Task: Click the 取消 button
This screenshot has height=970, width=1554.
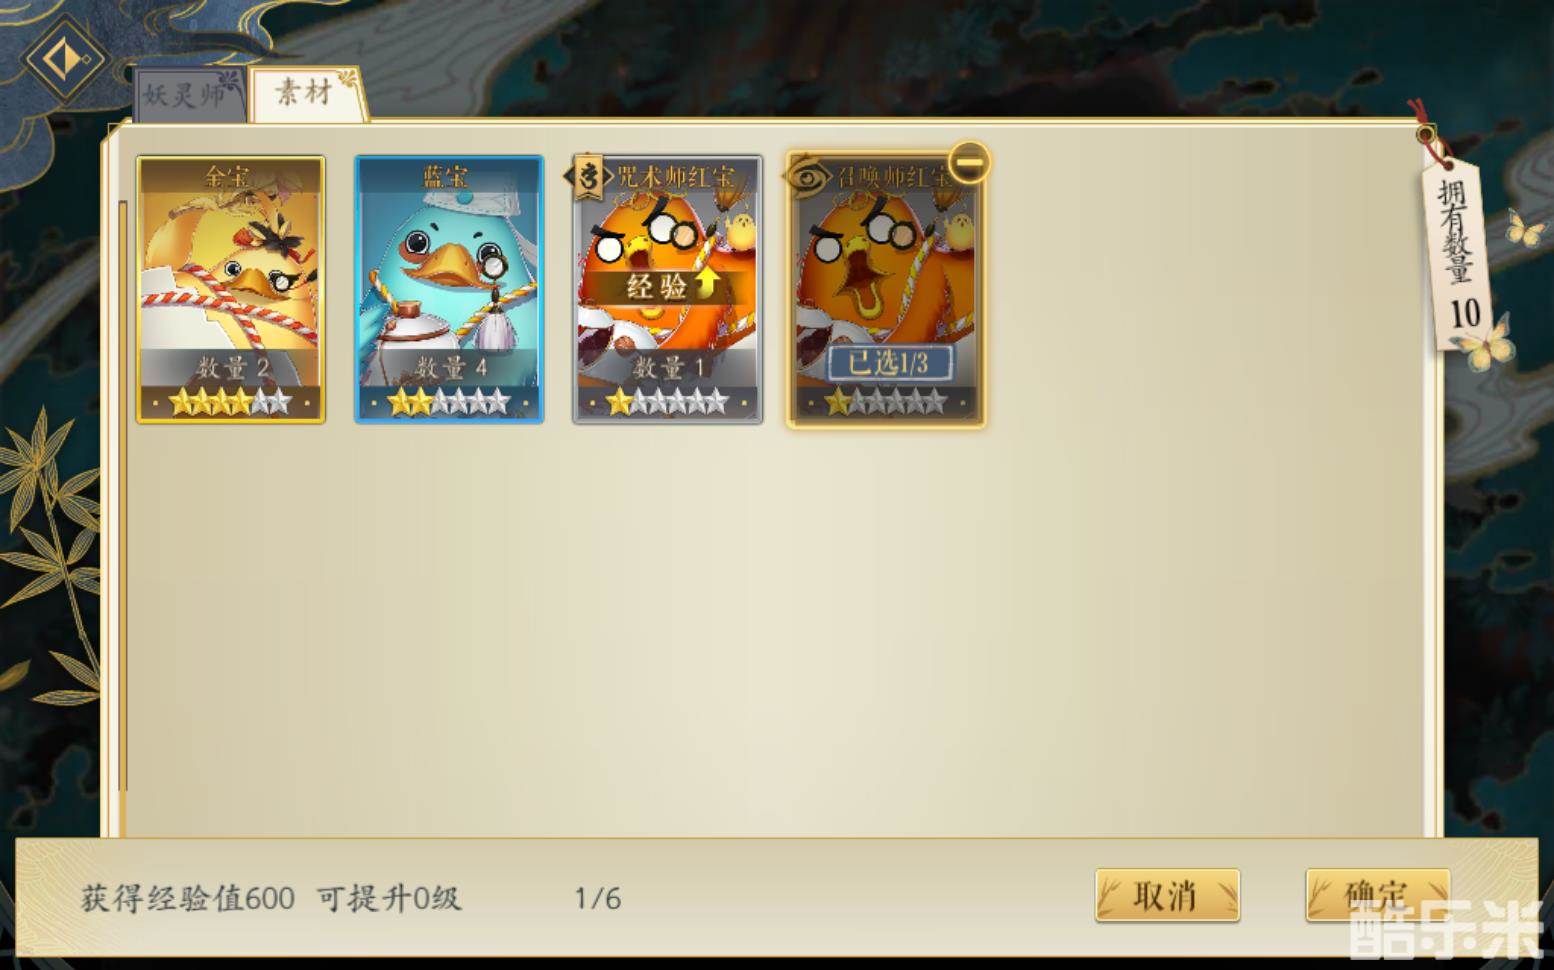Action: 1167,895
